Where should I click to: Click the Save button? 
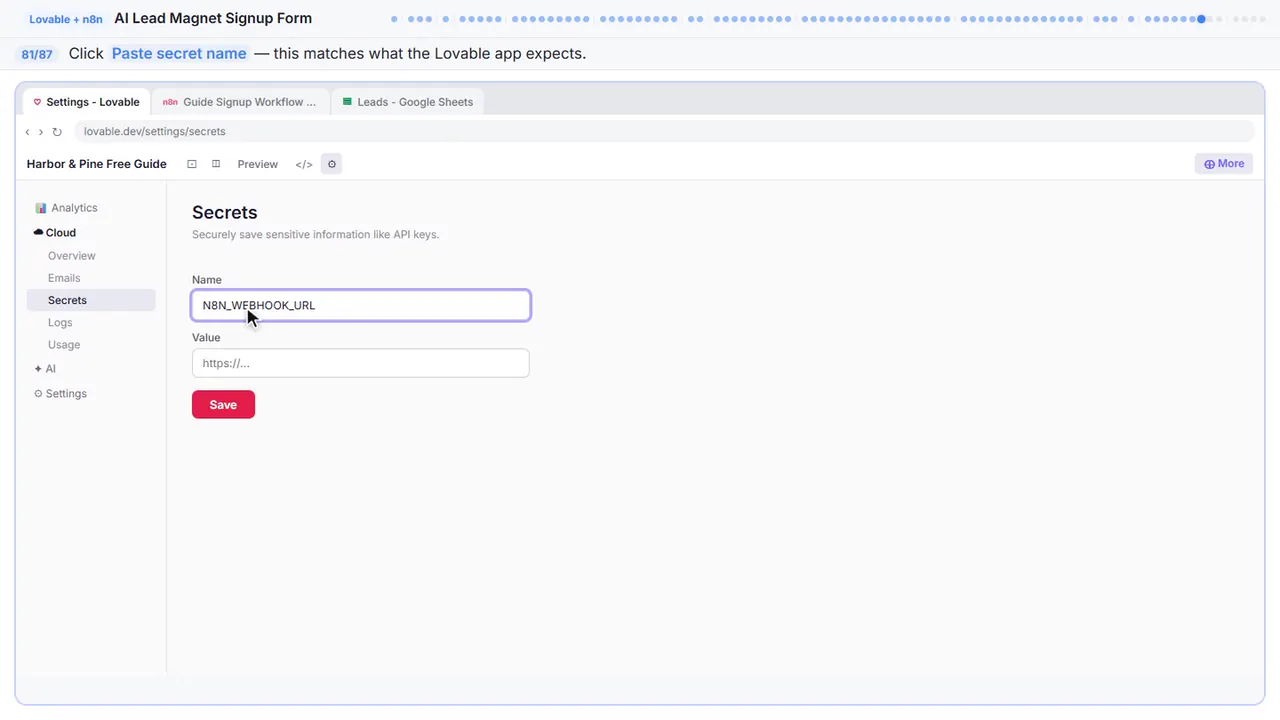click(223, 404)
